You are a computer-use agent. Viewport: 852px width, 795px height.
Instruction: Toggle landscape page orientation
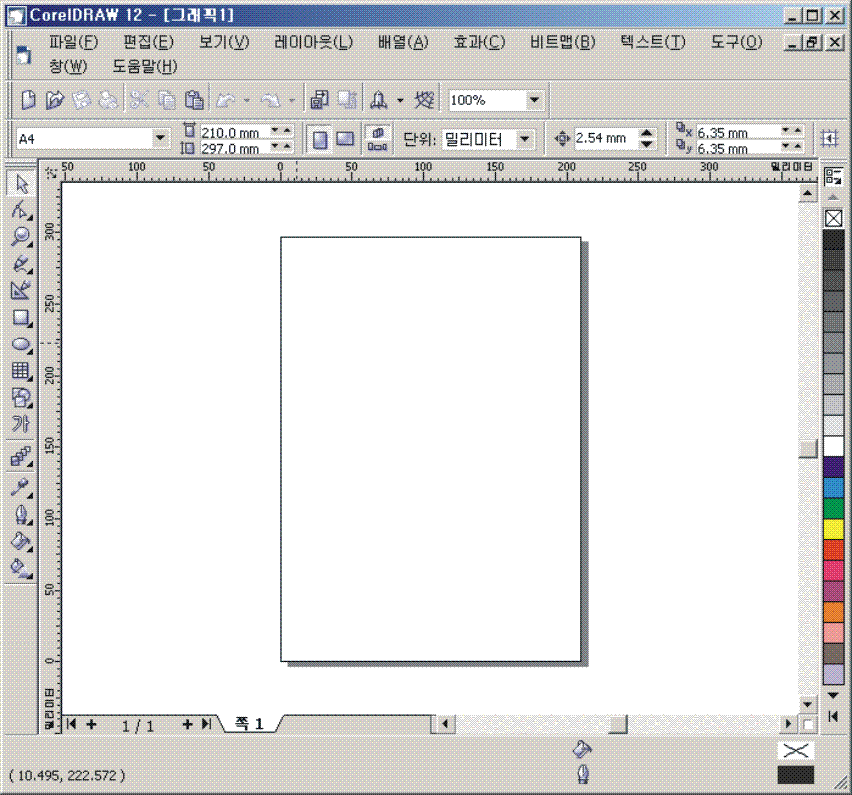(x=345, y=139)
